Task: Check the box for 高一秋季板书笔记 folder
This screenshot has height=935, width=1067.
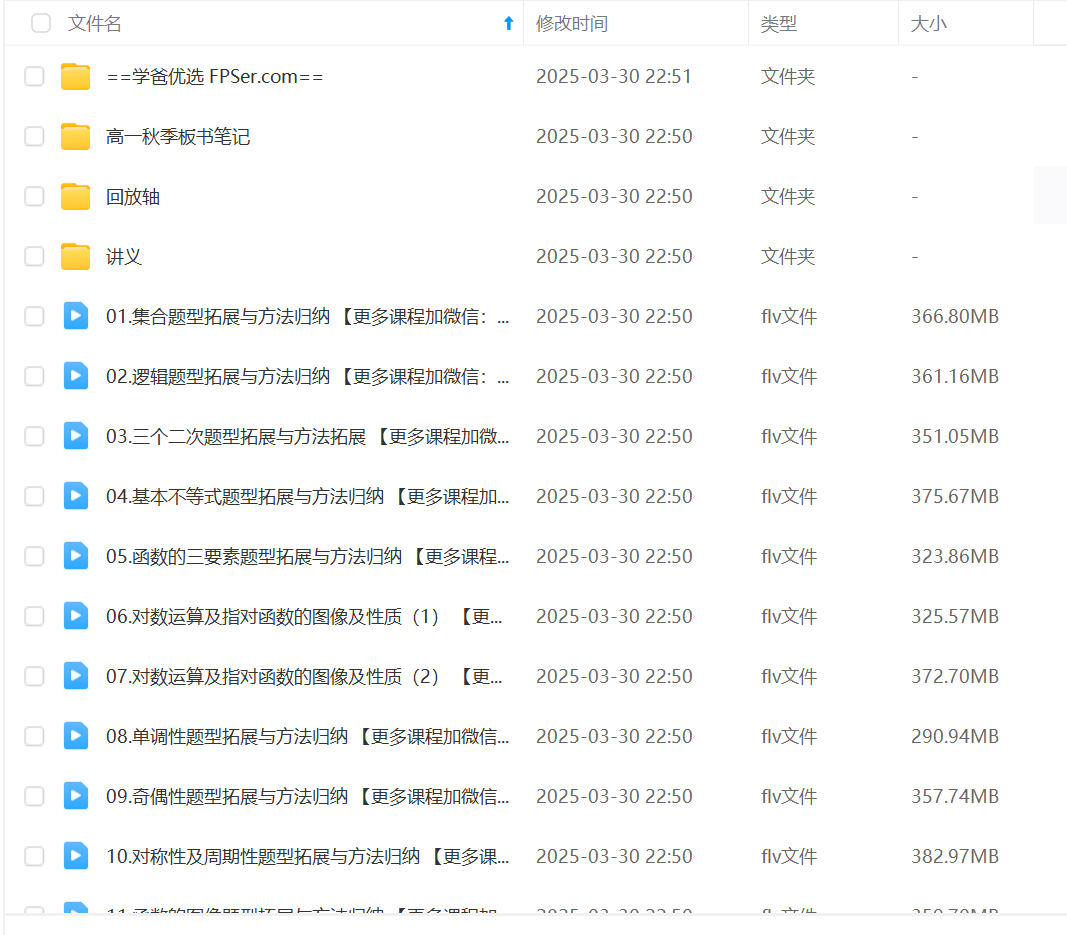Action: pyautogui.click(x=34, y=136)
